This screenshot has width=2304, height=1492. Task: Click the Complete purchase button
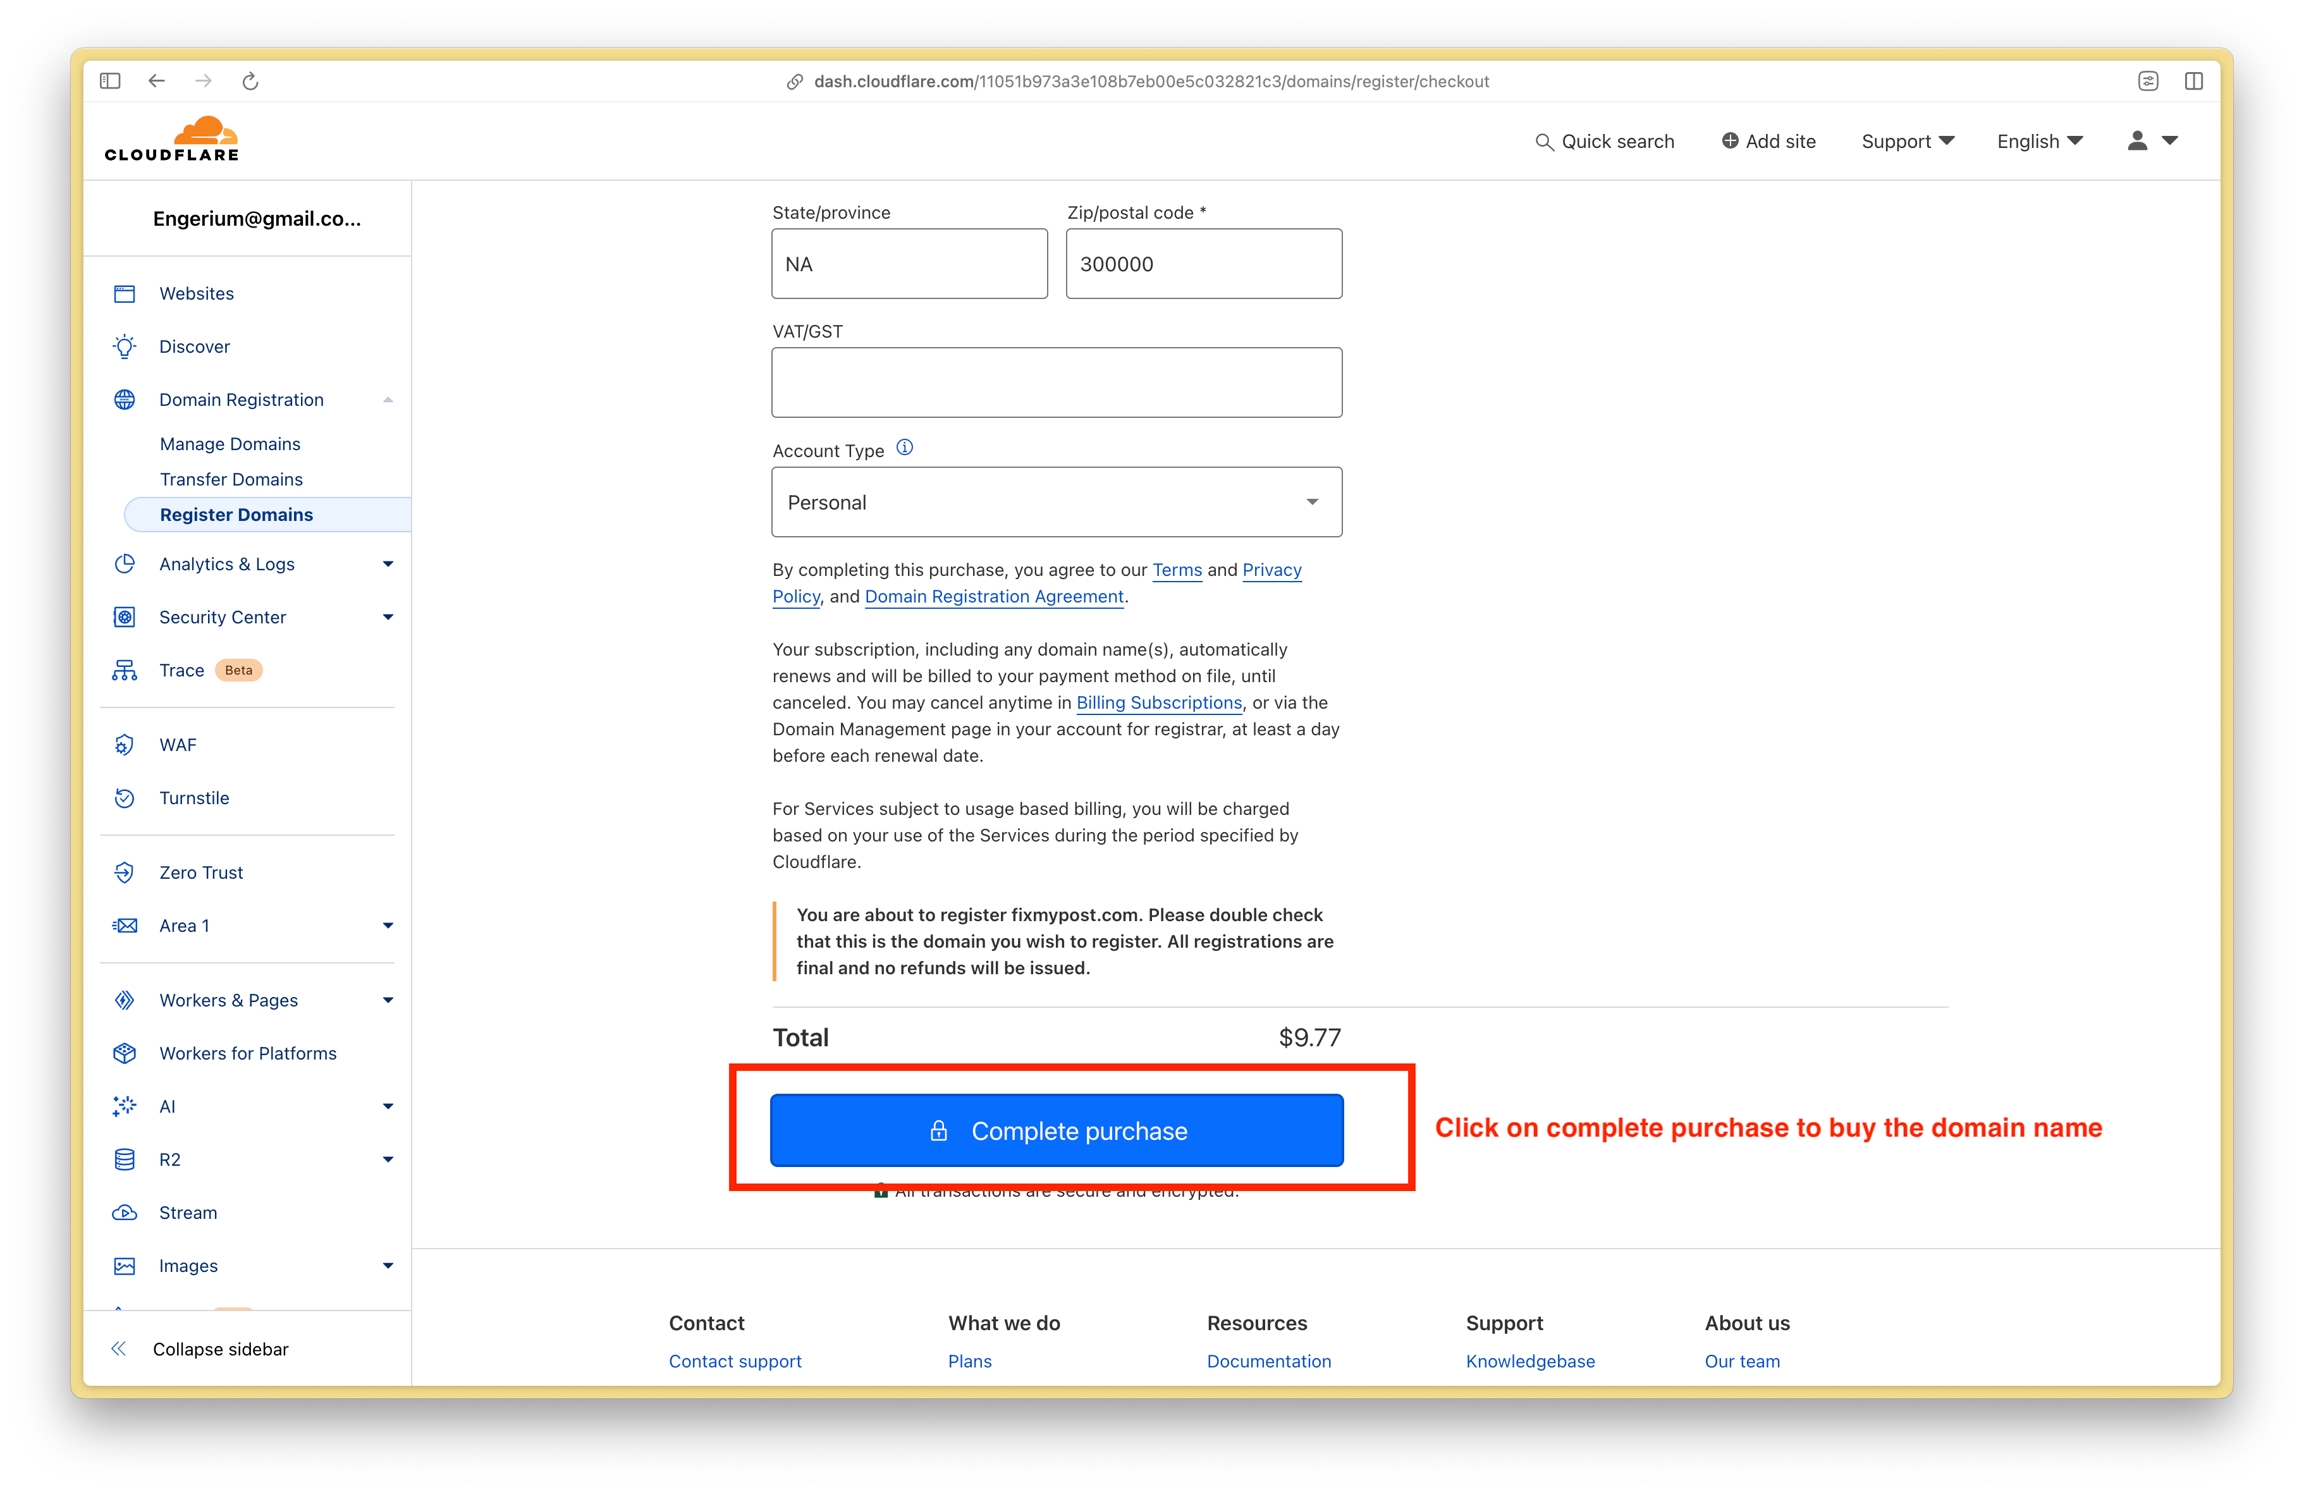pos(1056,1130)
